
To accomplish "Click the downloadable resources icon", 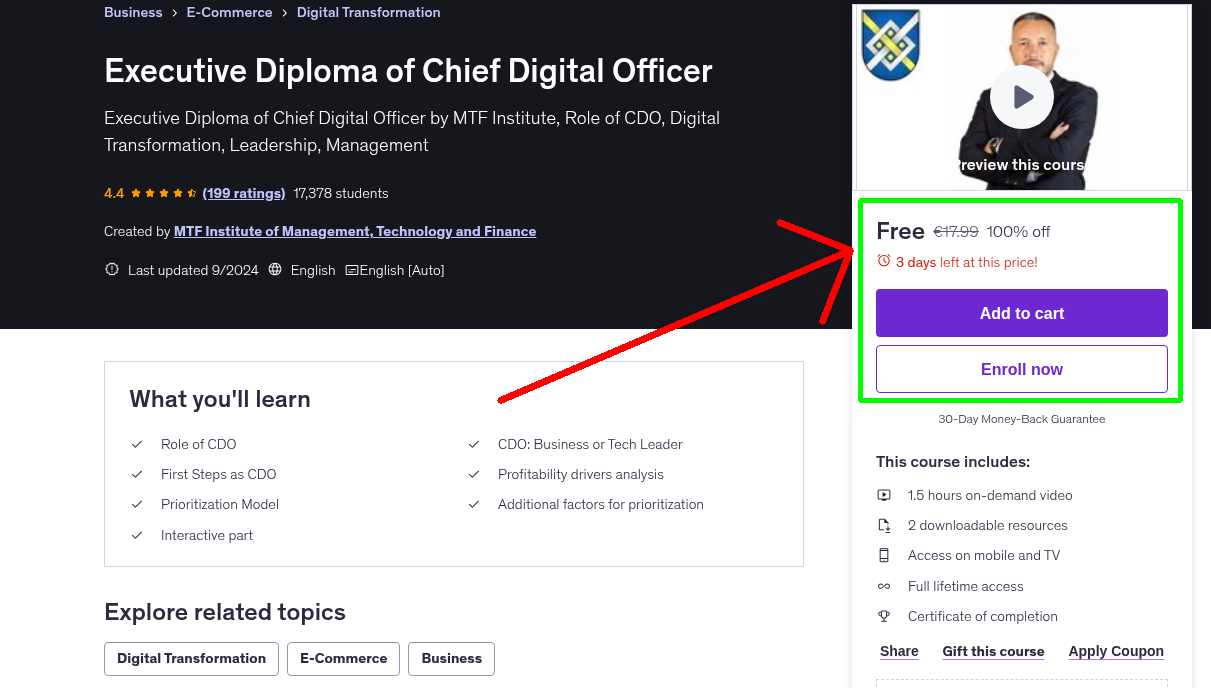I will tap(884, 525).
